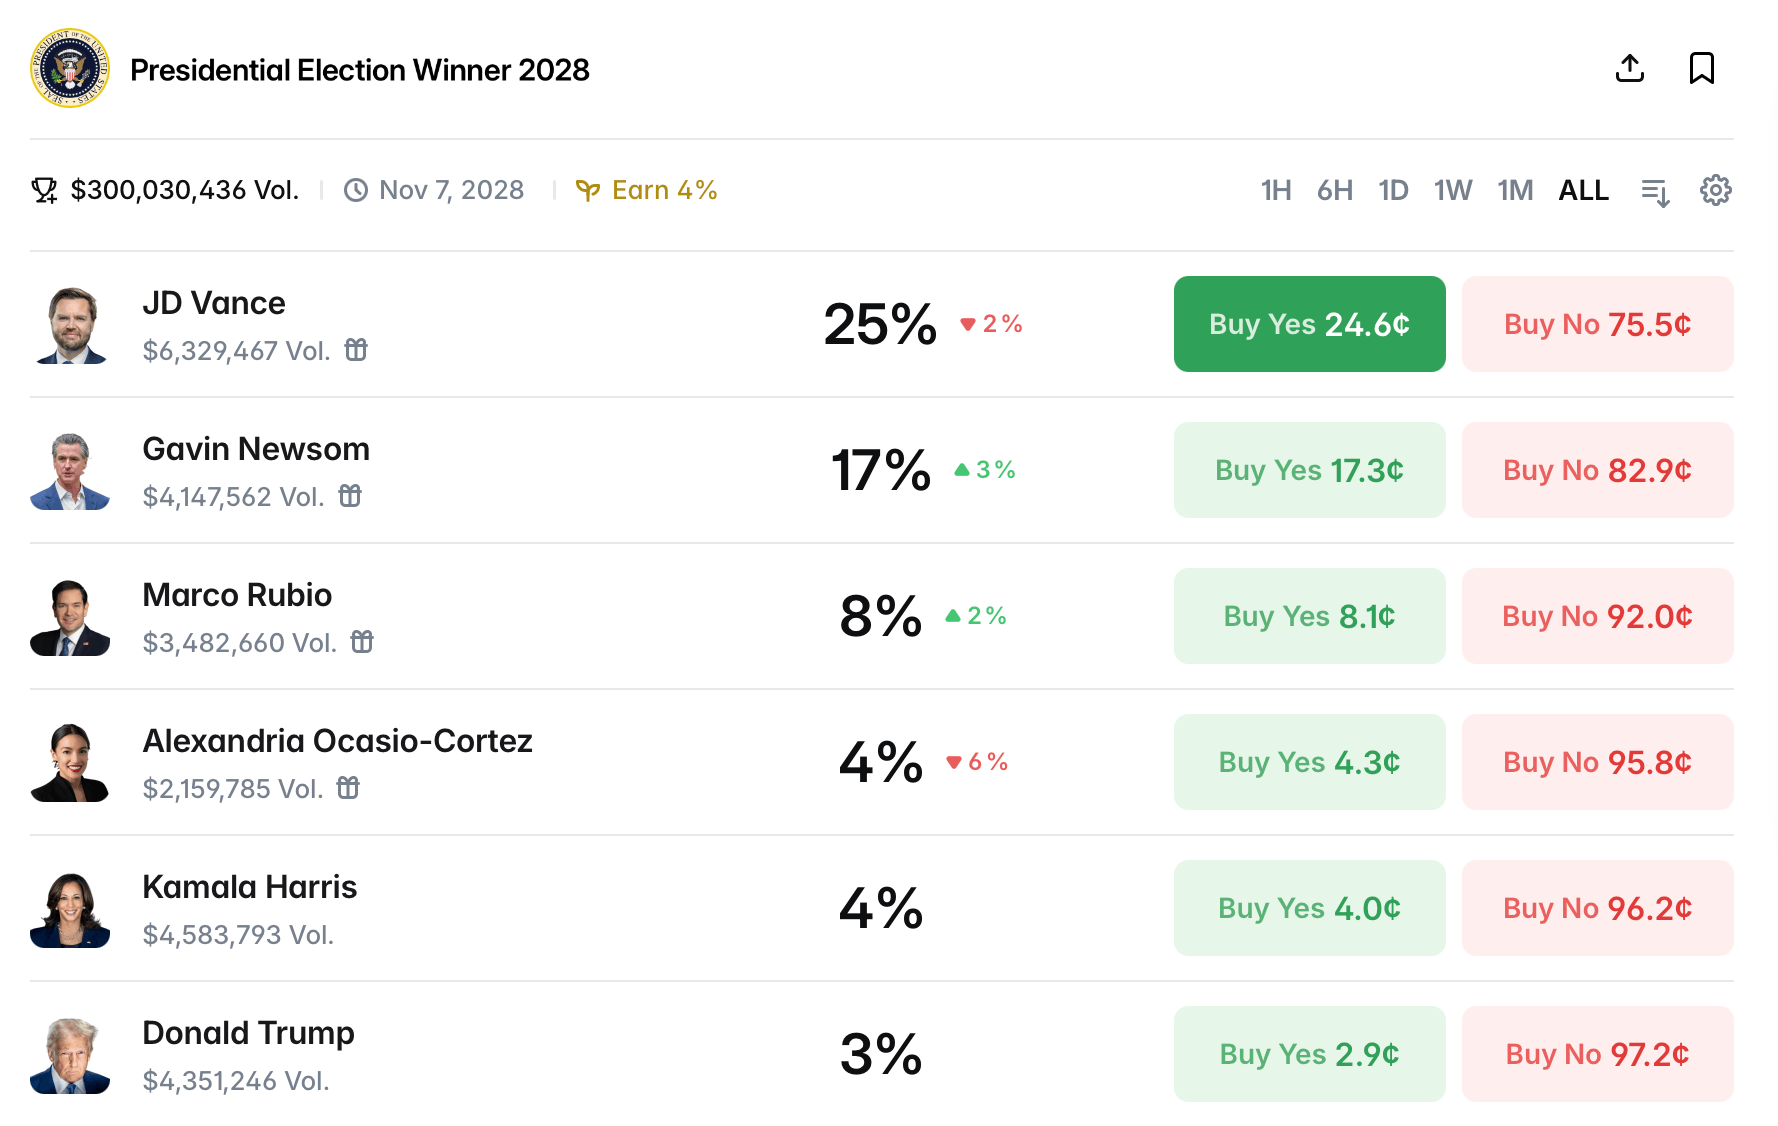Select the 1H time range
The image size is (1778, 1126).
1276,190
